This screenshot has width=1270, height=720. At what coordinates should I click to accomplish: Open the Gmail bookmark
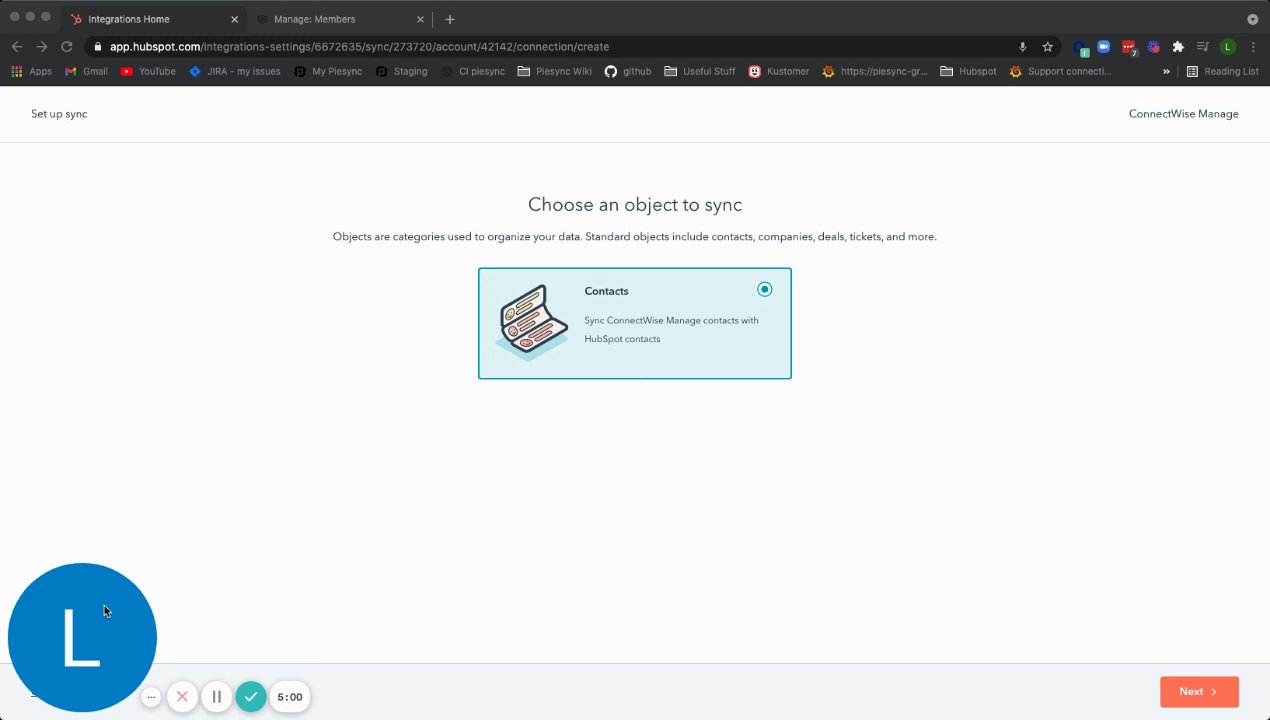[86, 72]
